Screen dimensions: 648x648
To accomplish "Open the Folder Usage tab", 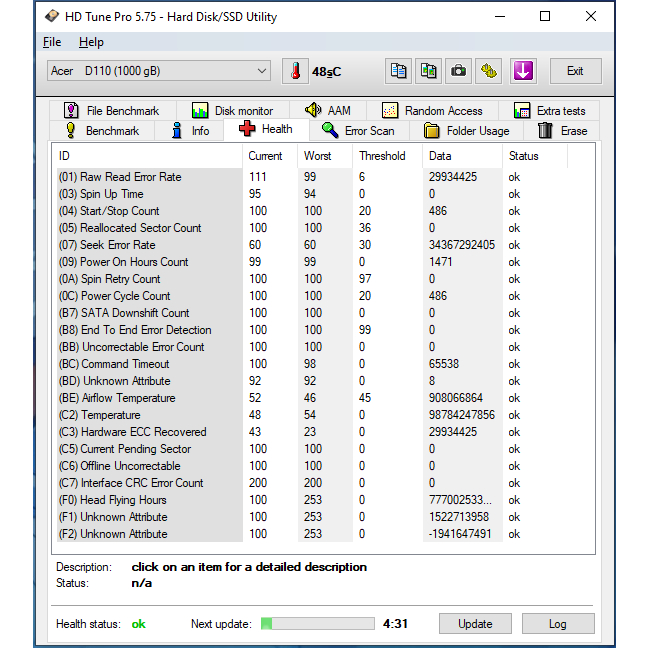I will click(x=466, y=131).
